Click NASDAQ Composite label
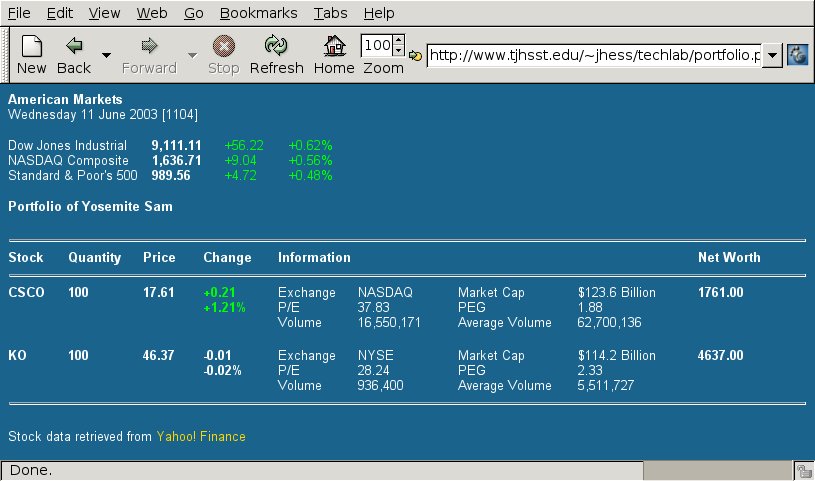This screenshot has height=481, width=815. pyautogui.click(x=68, y=160)
